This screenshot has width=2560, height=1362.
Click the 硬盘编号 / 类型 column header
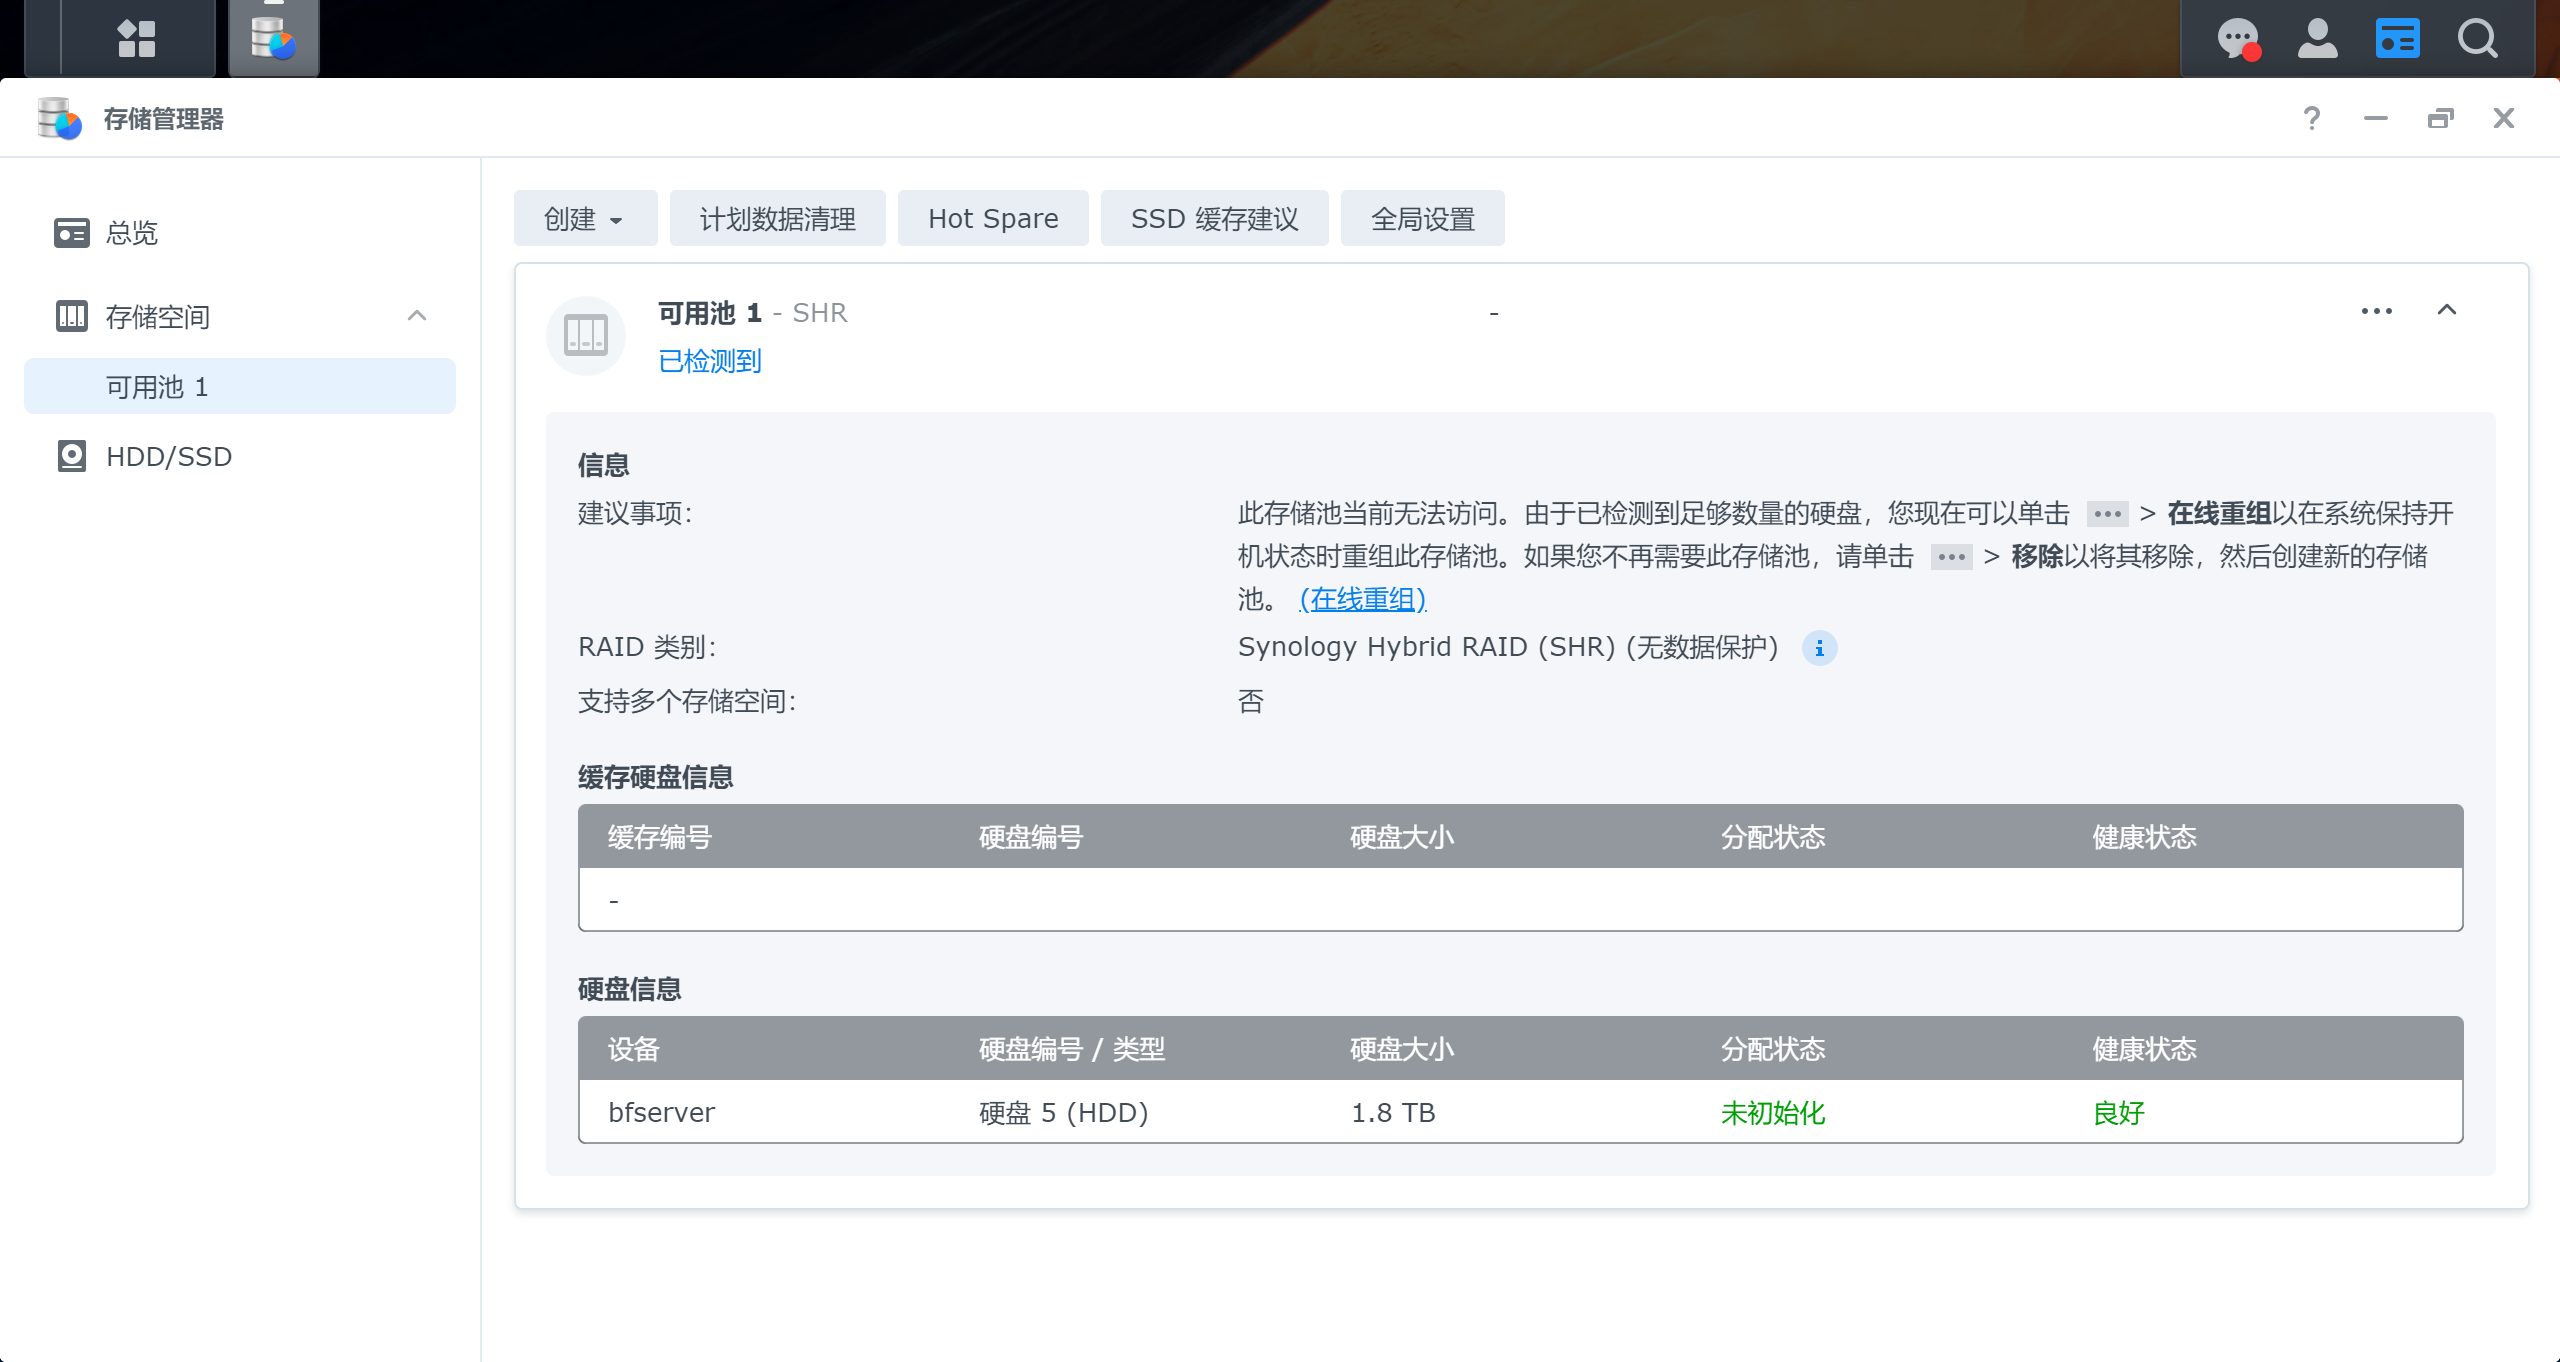tap(1072, 1049)
